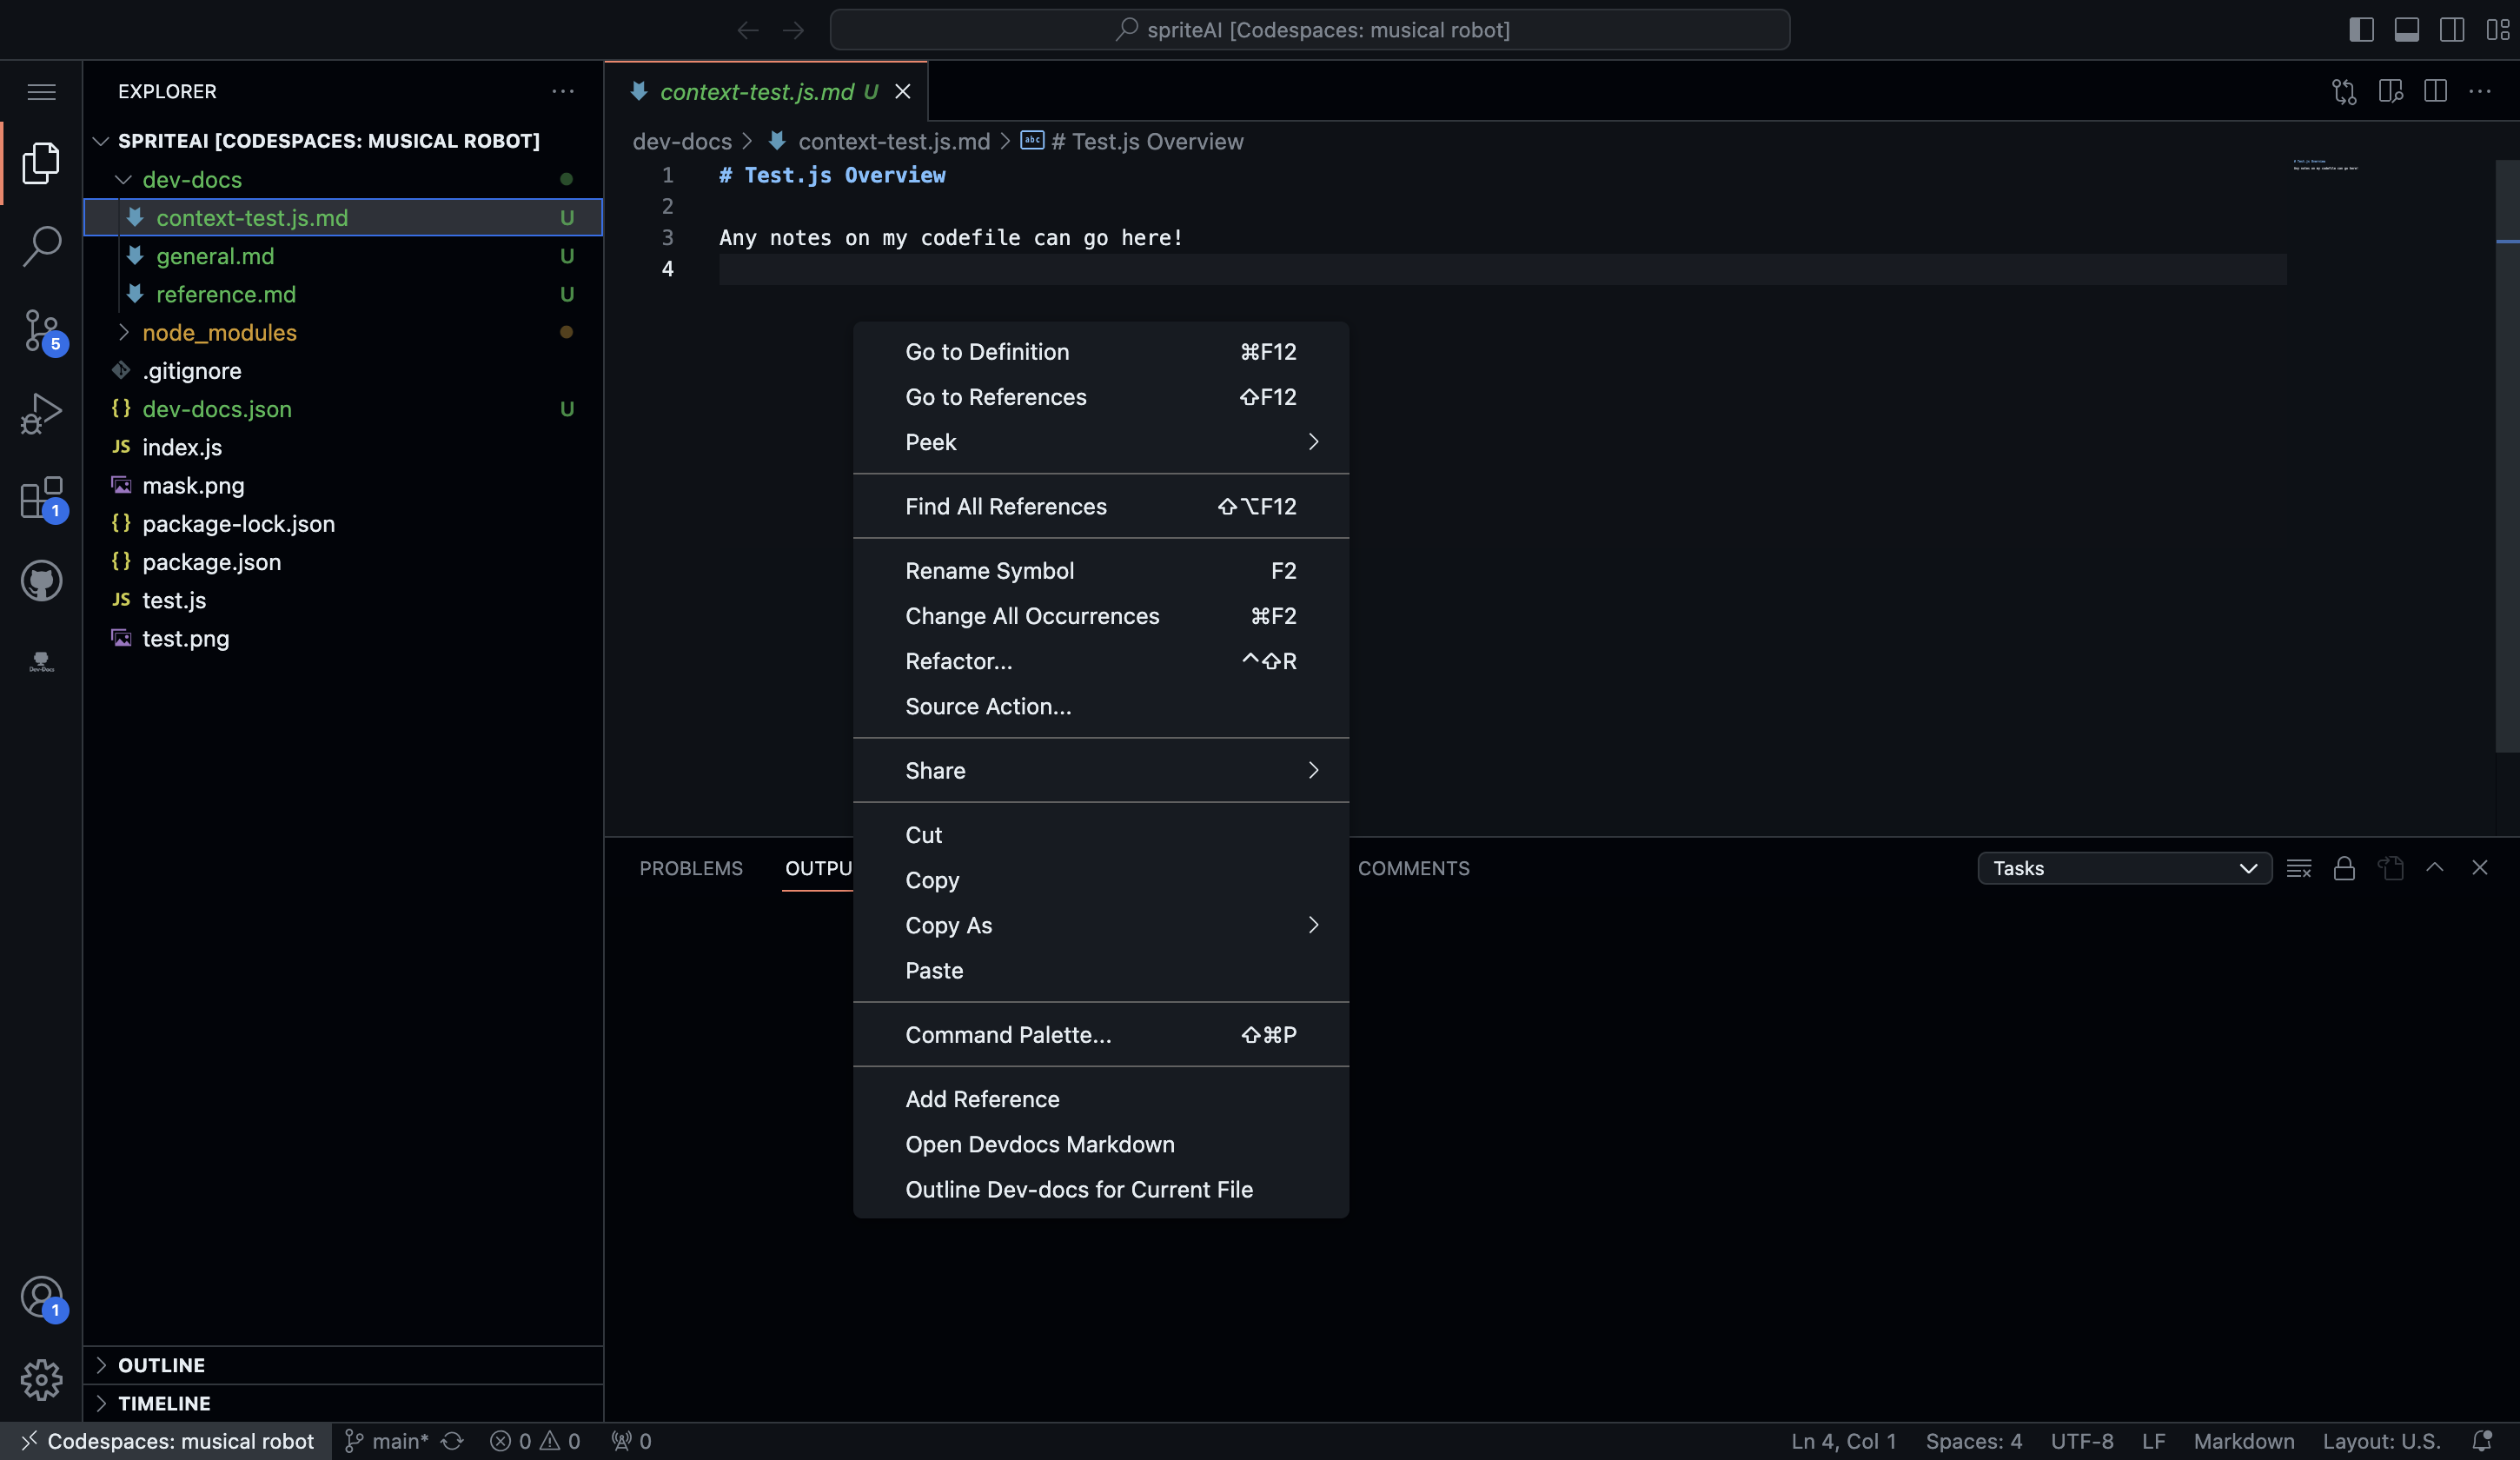
Task: Select the Run and Debug icon
Action: [41, 413]
